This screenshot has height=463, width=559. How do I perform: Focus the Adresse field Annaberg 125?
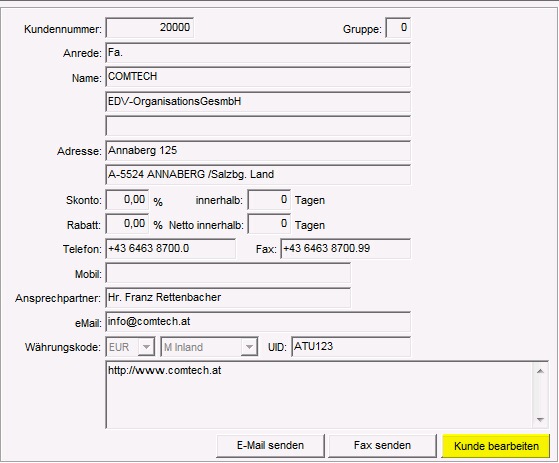pyautogui.click(x=258, y=150)
